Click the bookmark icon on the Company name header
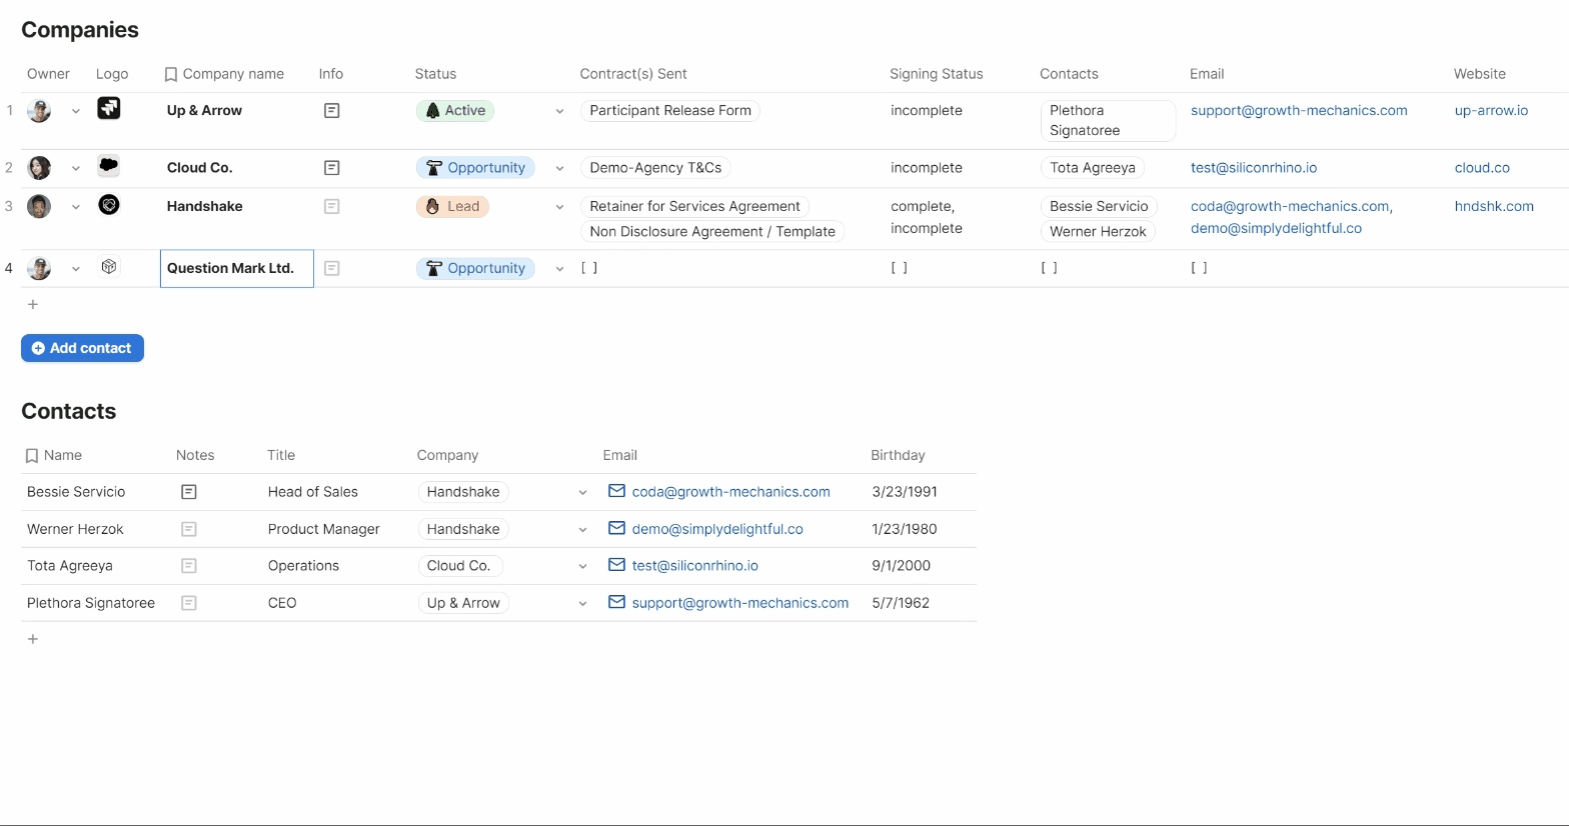This screenshot has width=1569, height=826. [171, 74]
